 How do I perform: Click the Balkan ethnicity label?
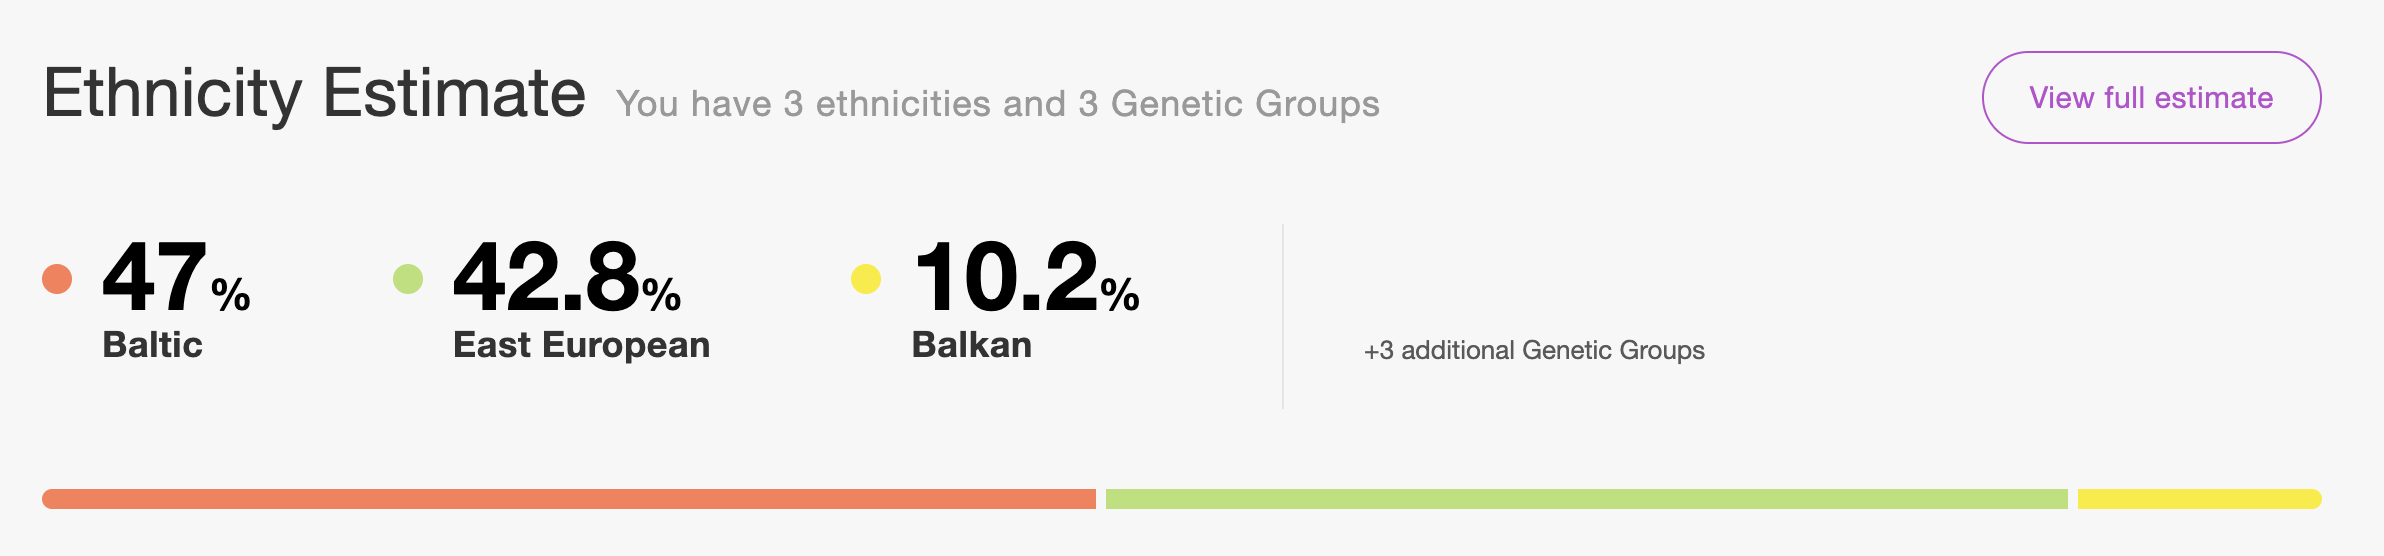pos(971,345)
